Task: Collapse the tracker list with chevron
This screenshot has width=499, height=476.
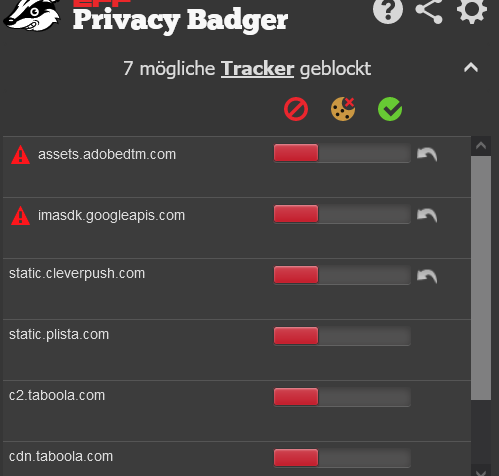Action: [x=471, y=68]
